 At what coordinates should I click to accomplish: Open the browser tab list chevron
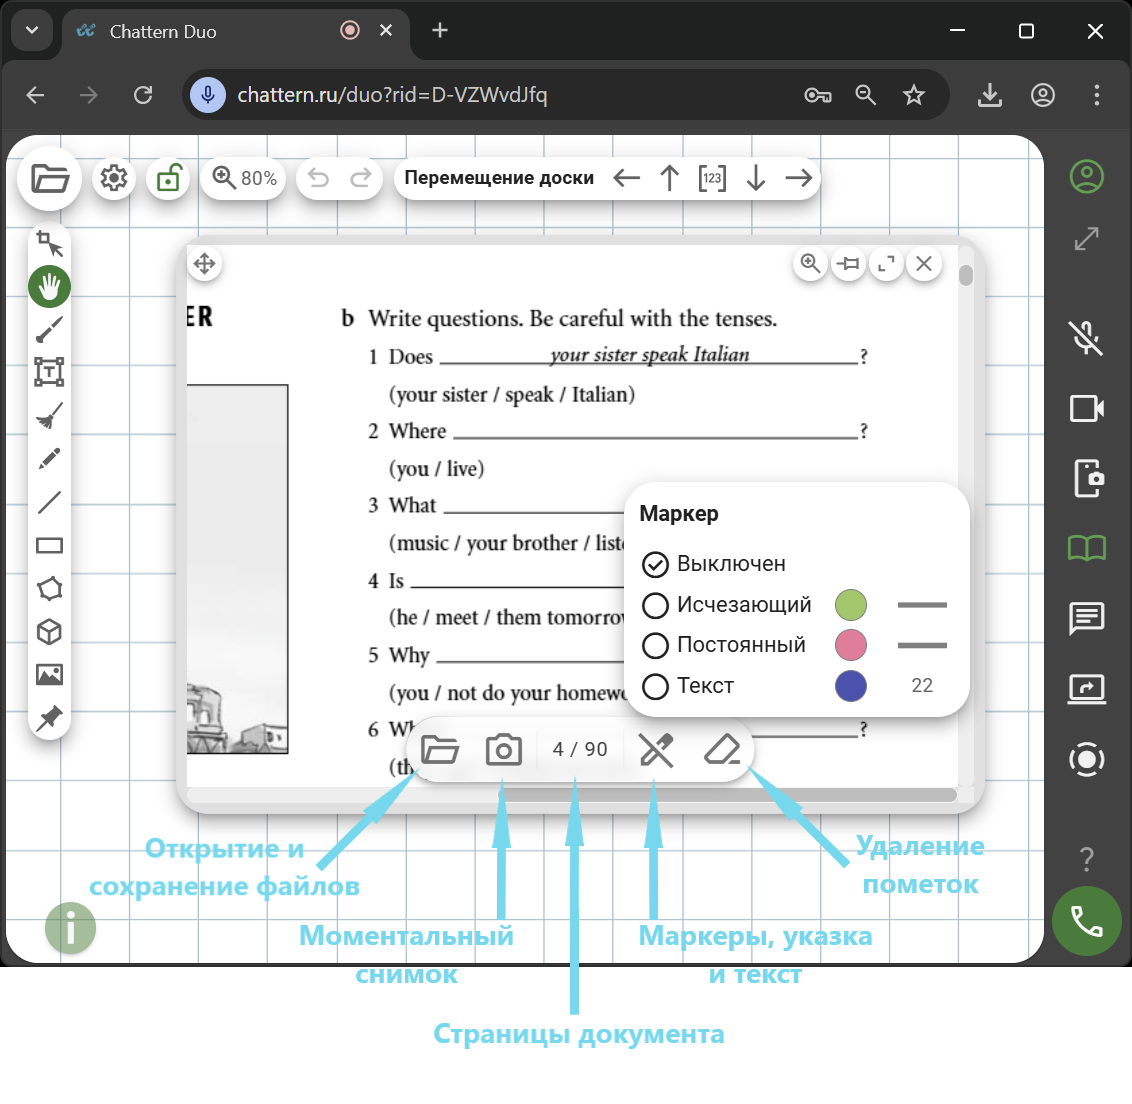32,31
